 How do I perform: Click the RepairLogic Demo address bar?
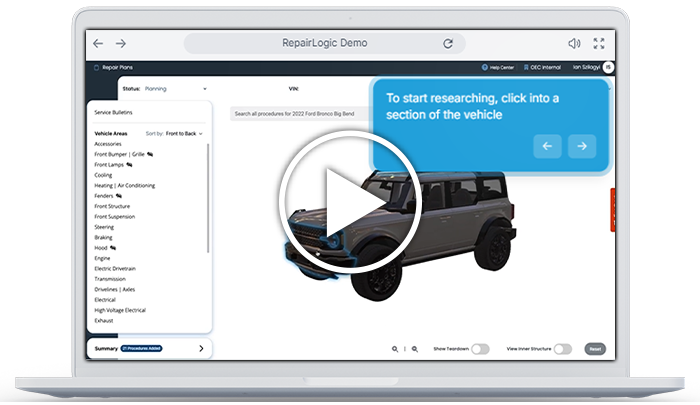click(325, 43)
